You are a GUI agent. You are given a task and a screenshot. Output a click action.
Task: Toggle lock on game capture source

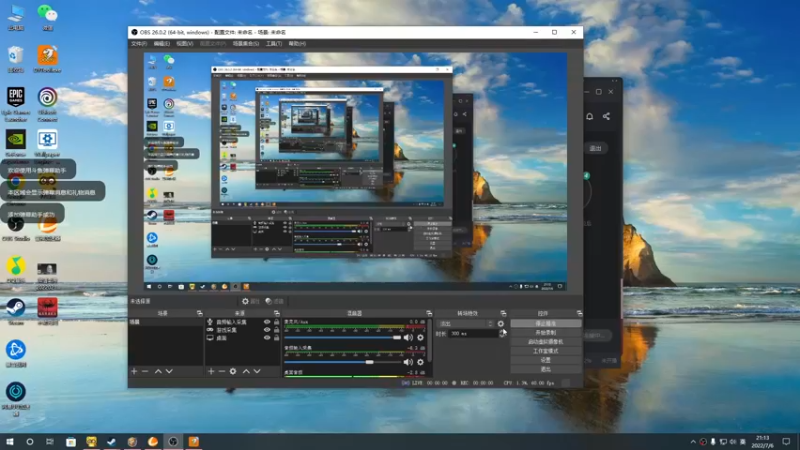pos(277,330)
